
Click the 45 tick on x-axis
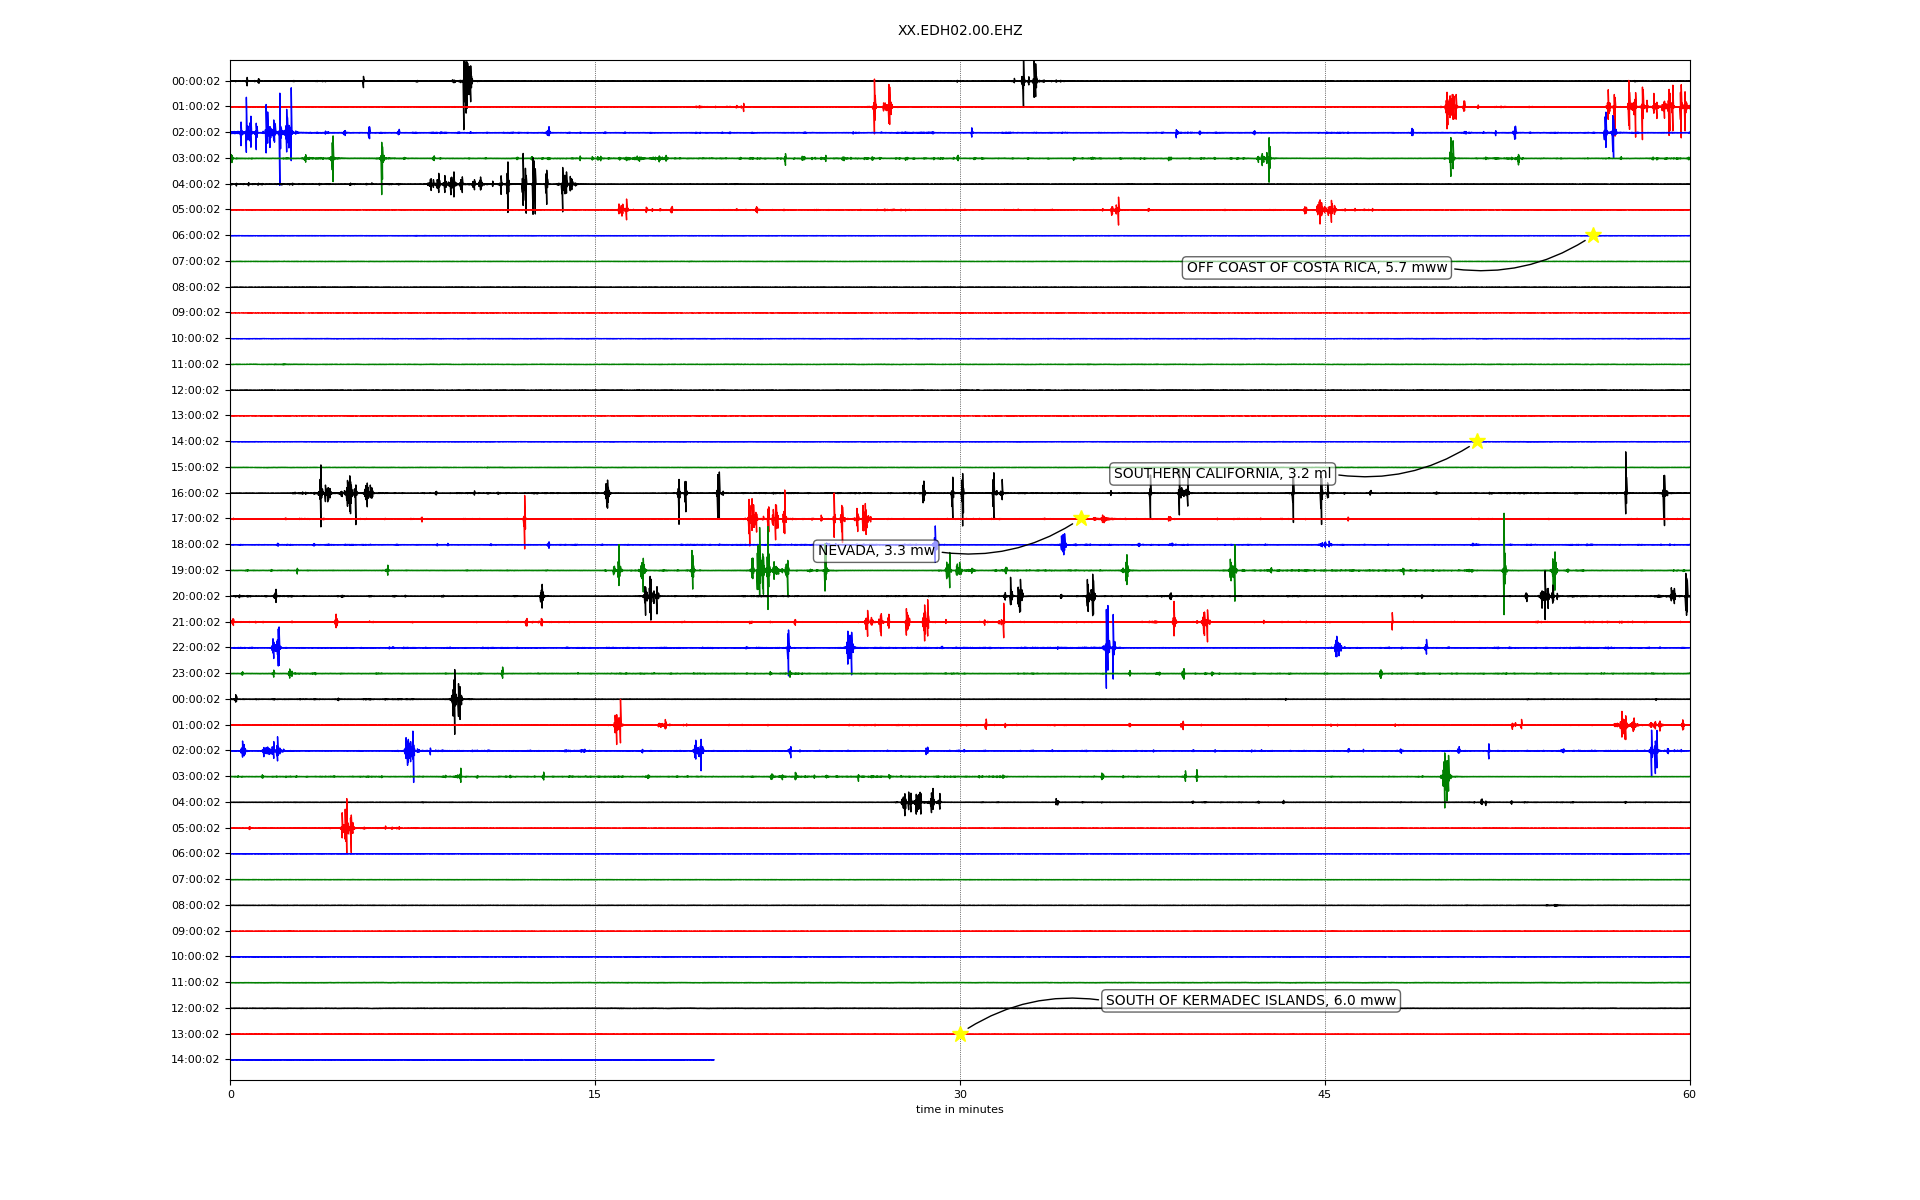point(1325,1095)
